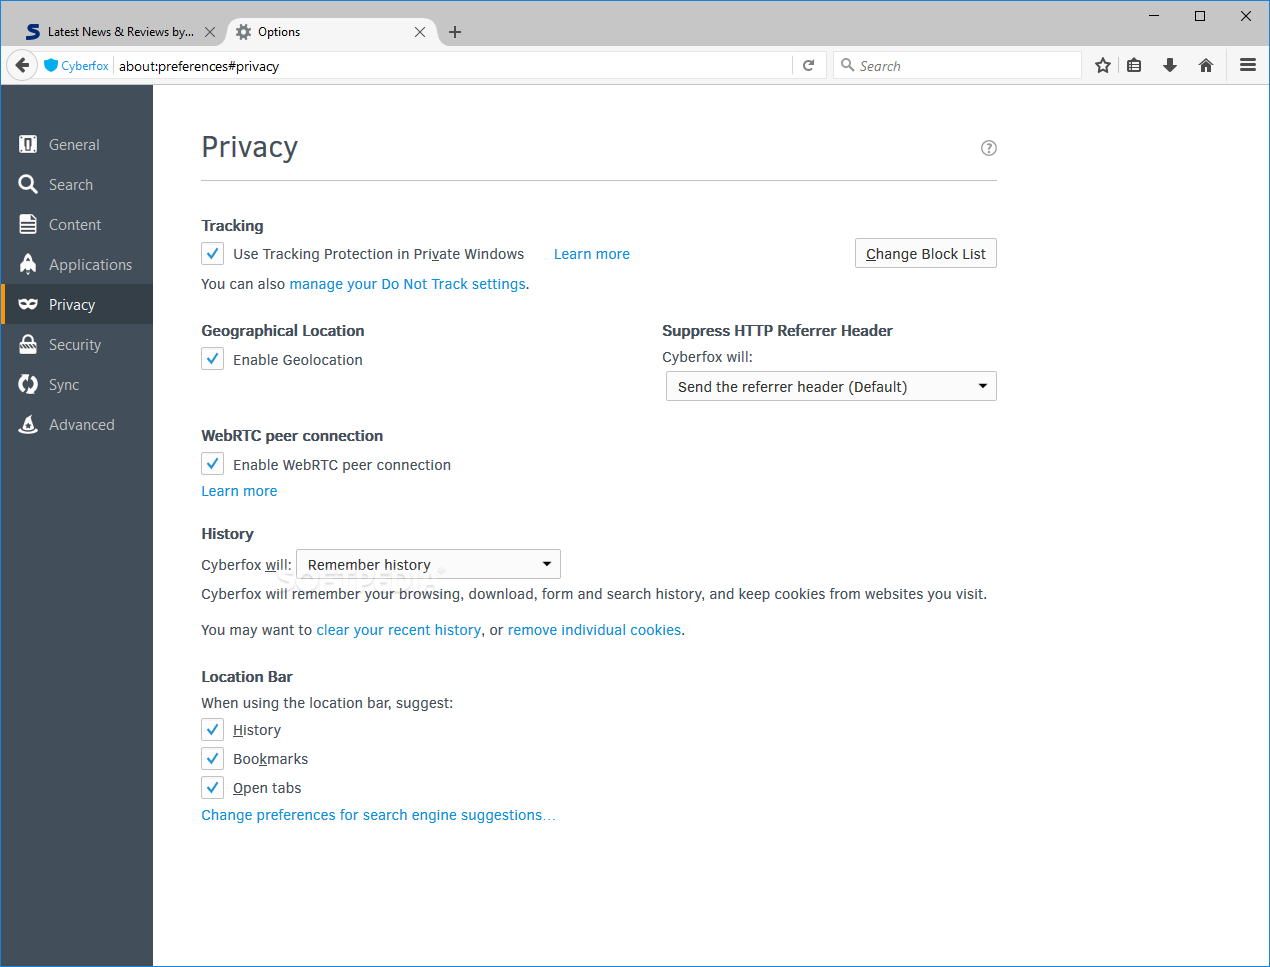Viewport: 1270px width, 967px height.
Task: Open manage your Do Not Track settings
Action: (x=407, y=284)
